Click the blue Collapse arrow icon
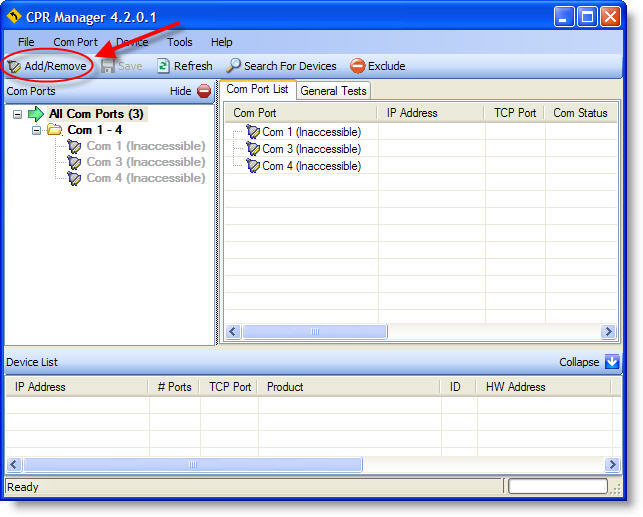Screen dimensions: 643x517 coord(612,362)
